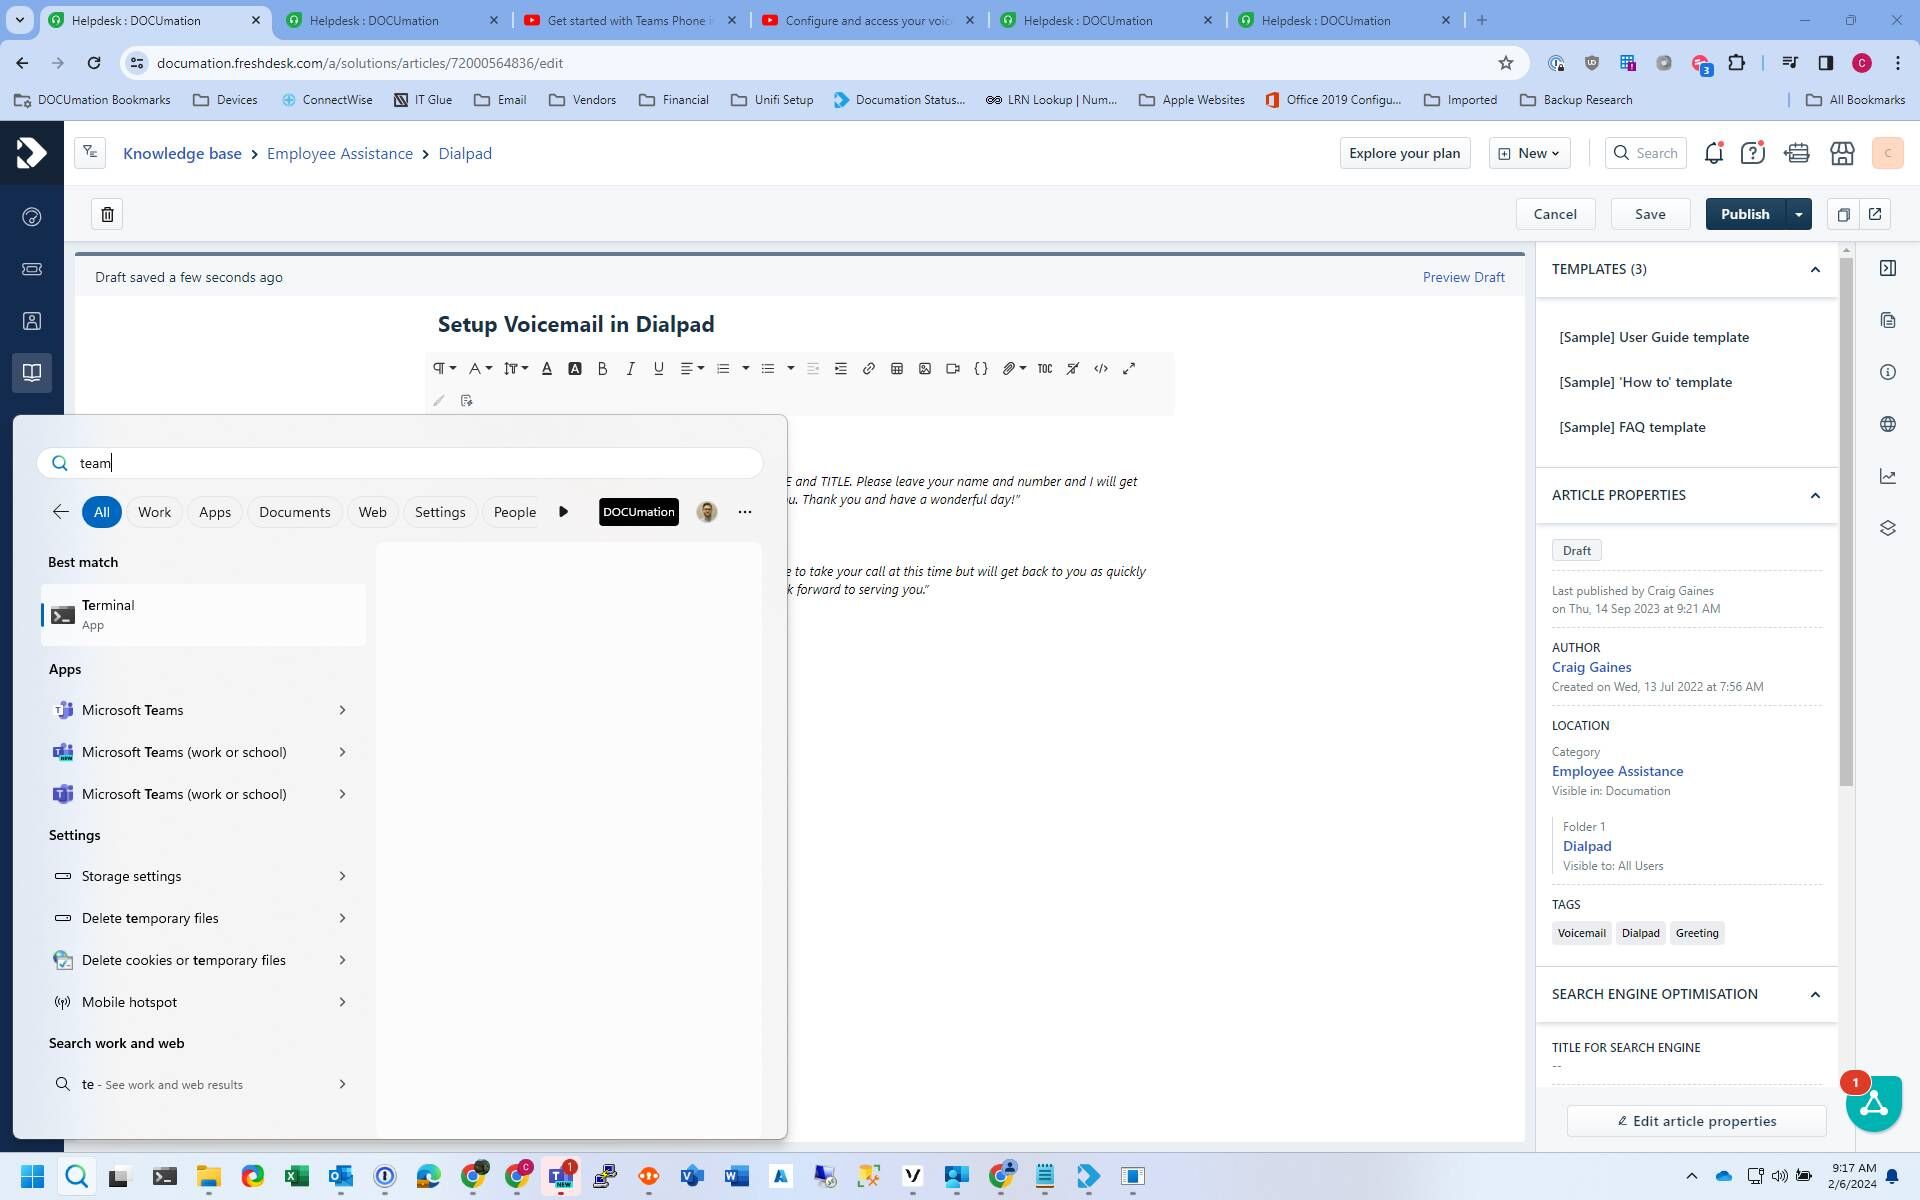The width and height of the screenshot is (1920, 1200).
Task: Delete the article using the trash icon
Action: point(108,214)
